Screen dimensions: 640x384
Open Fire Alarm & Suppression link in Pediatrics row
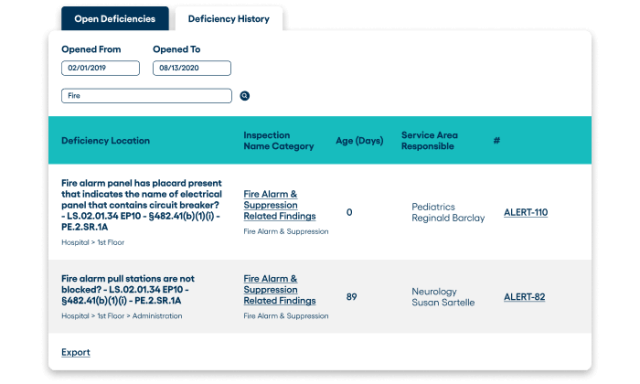pos(280,205)
